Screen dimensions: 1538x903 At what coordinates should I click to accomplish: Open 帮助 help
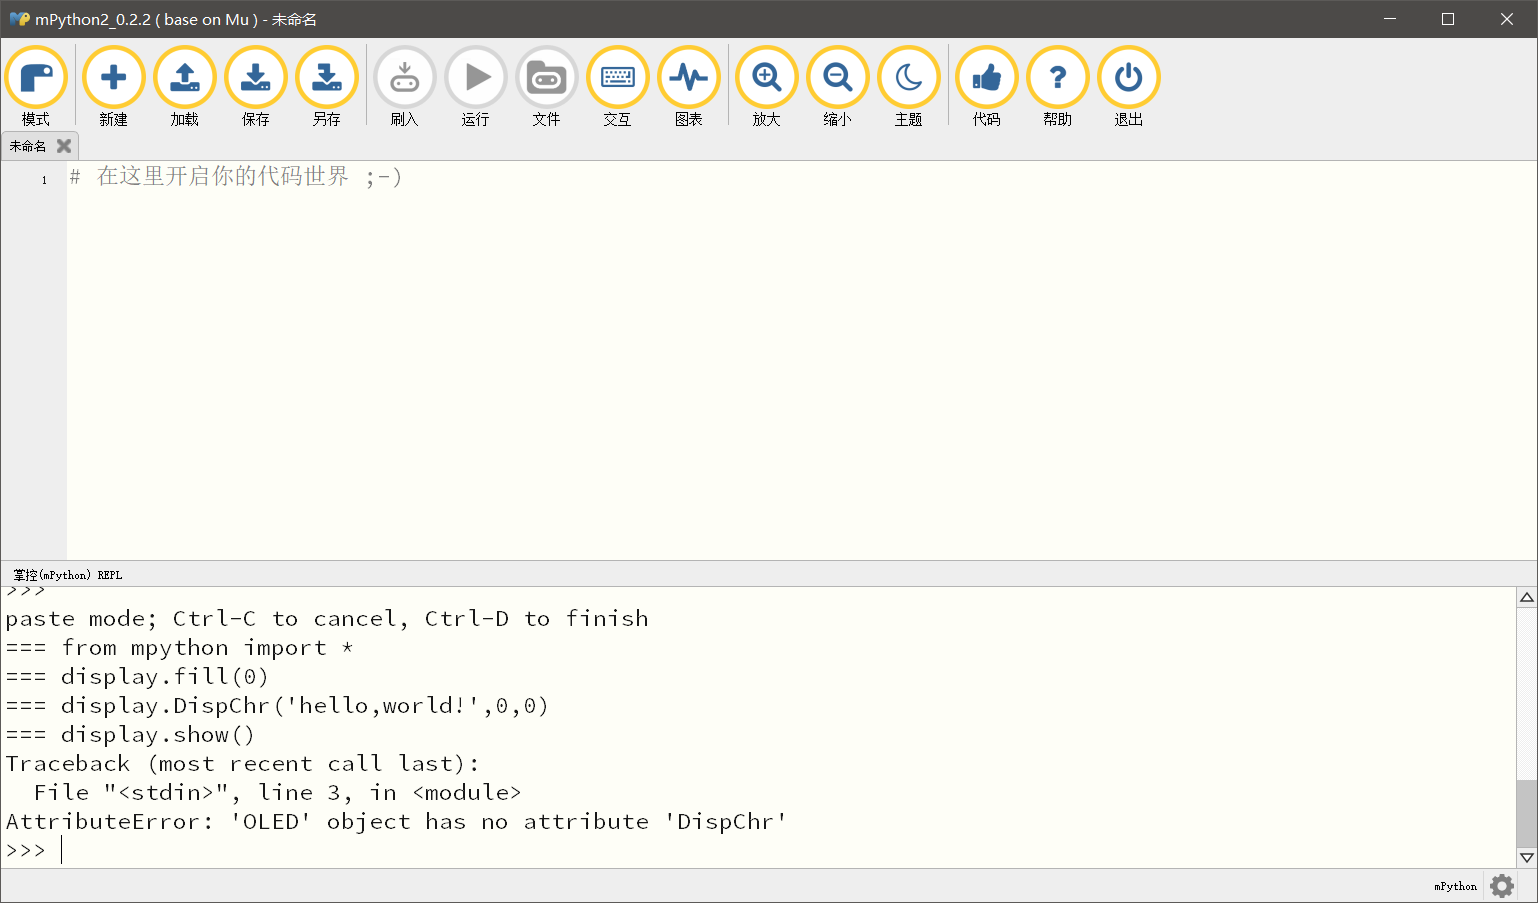(1058, 87)
